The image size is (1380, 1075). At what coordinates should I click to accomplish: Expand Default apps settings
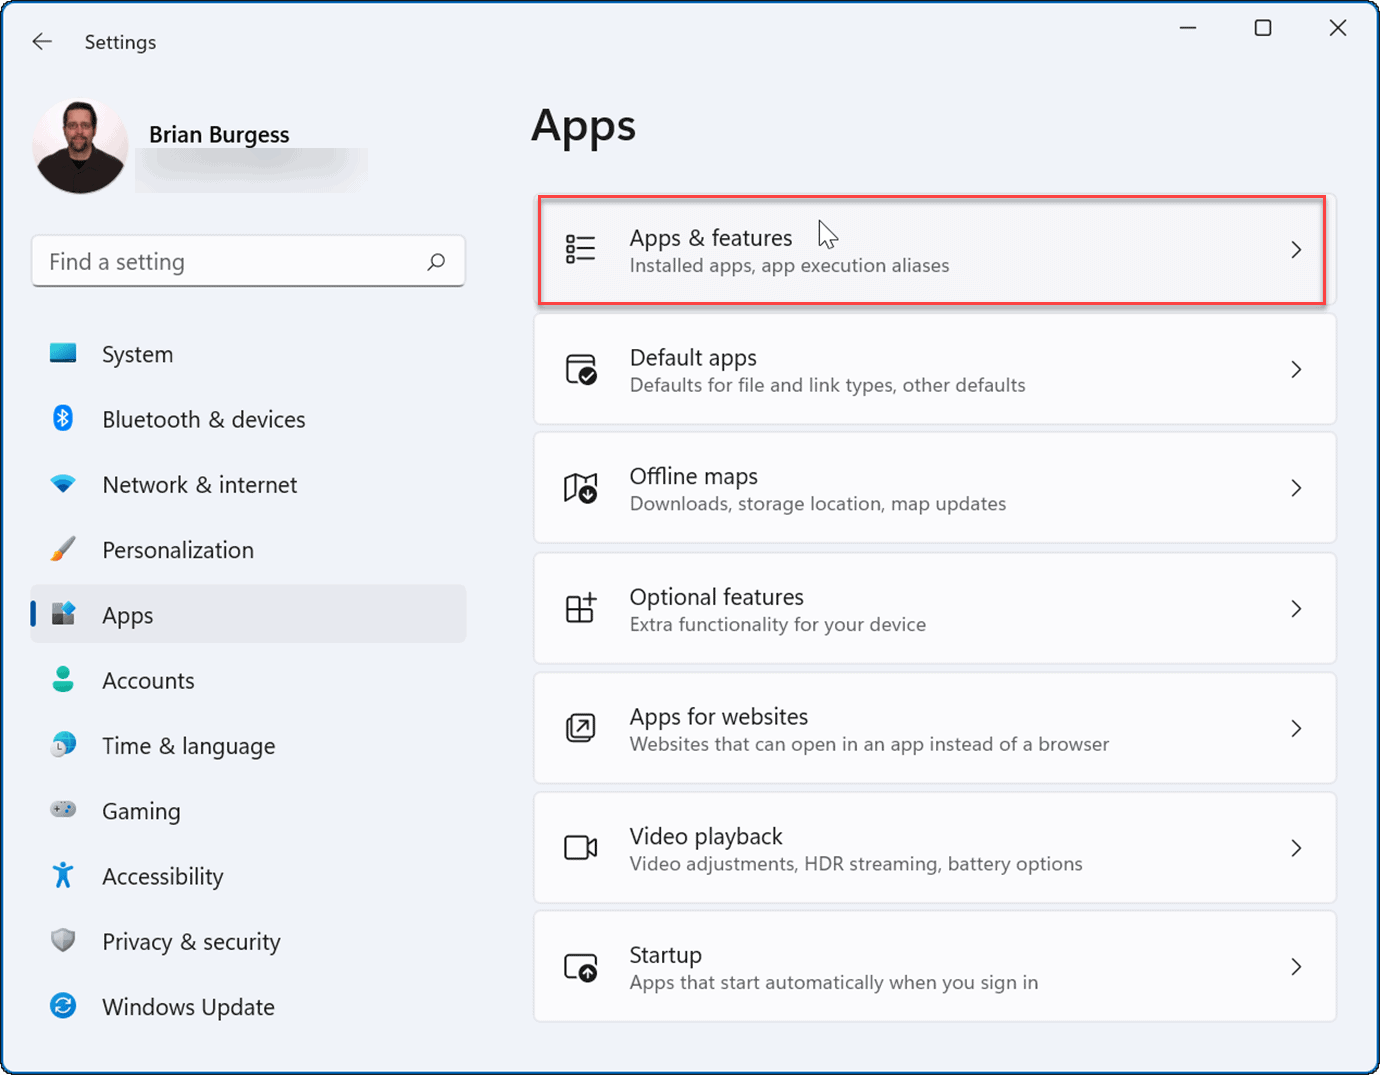coord(1296,369)
